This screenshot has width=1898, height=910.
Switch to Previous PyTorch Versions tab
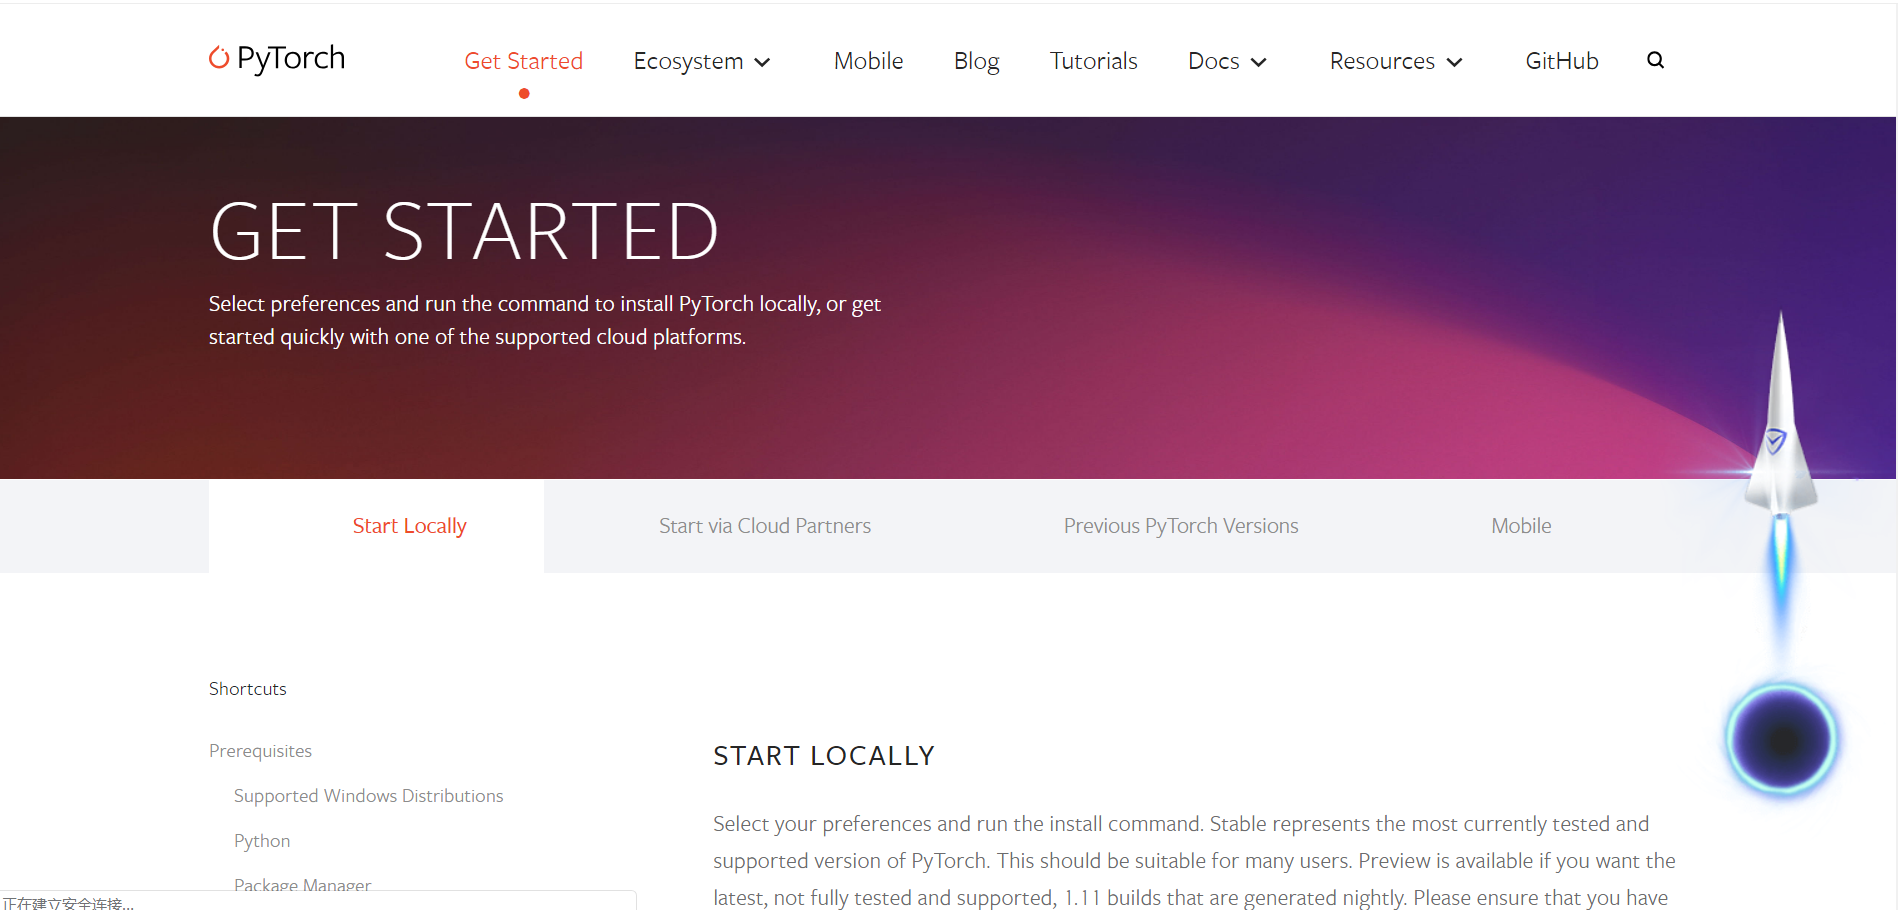(x=1181, y=526)
